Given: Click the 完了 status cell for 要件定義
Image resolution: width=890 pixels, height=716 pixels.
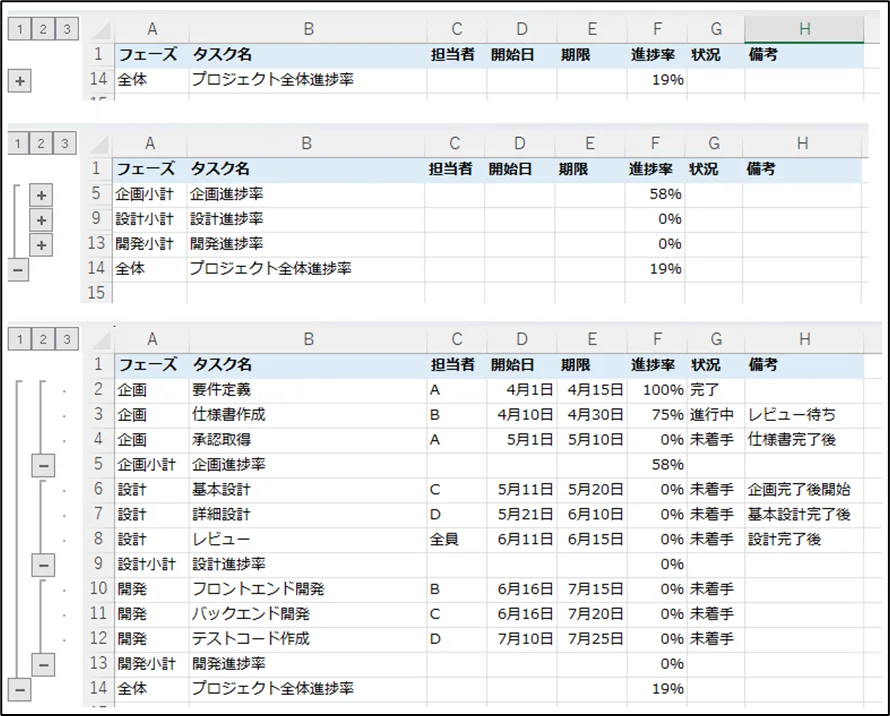Looking at the screenshot, I should tap(715, 389).
